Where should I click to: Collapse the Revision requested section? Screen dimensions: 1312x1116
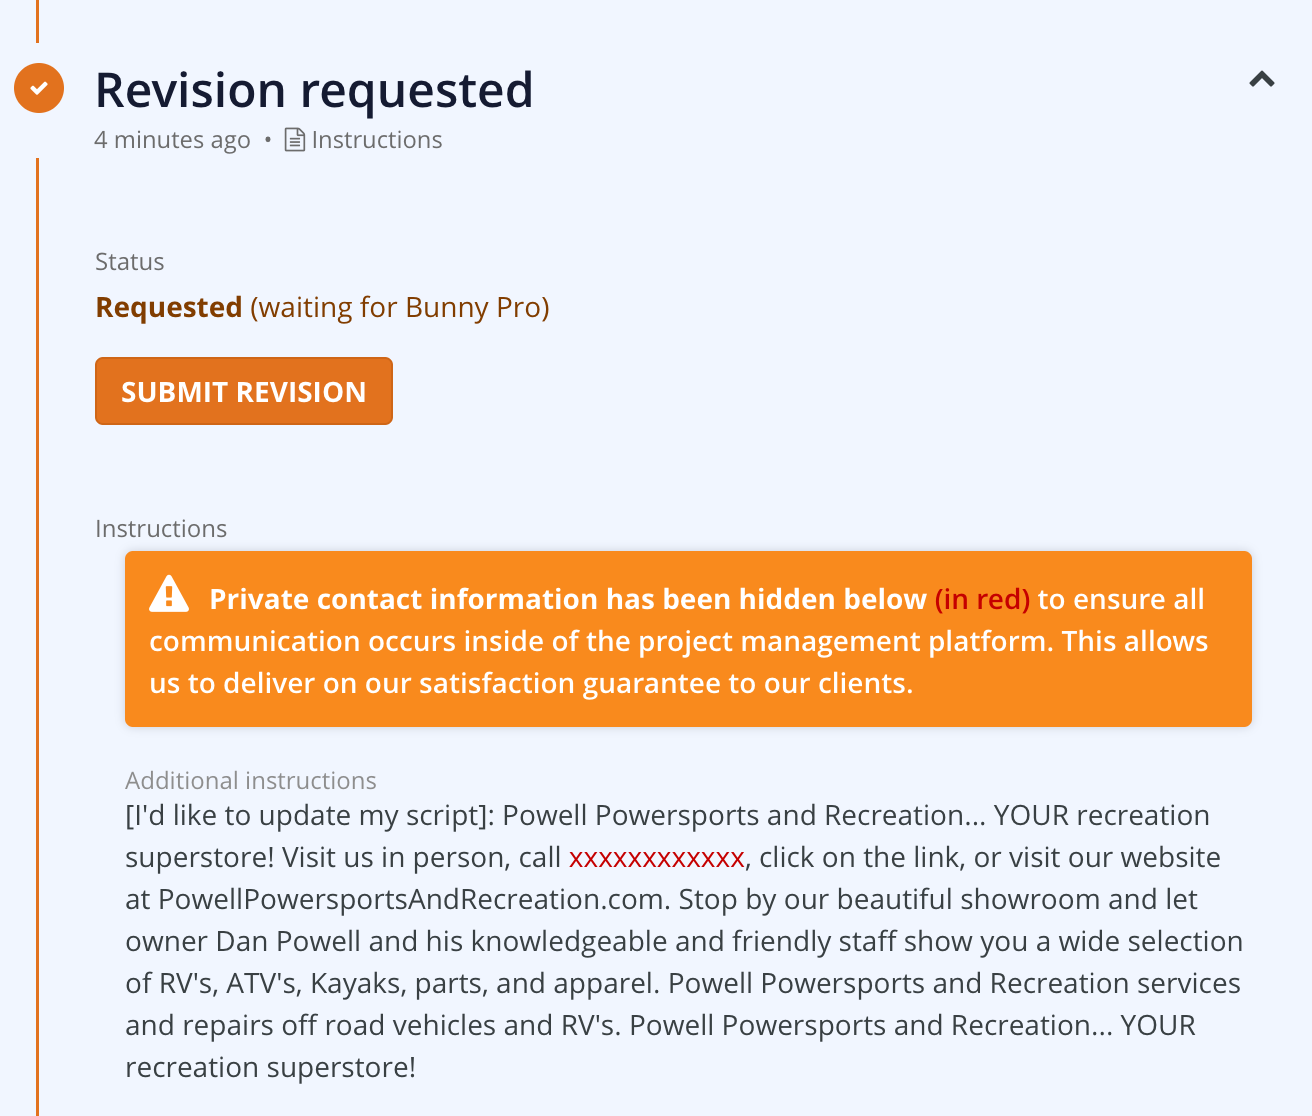[1262, 80]
